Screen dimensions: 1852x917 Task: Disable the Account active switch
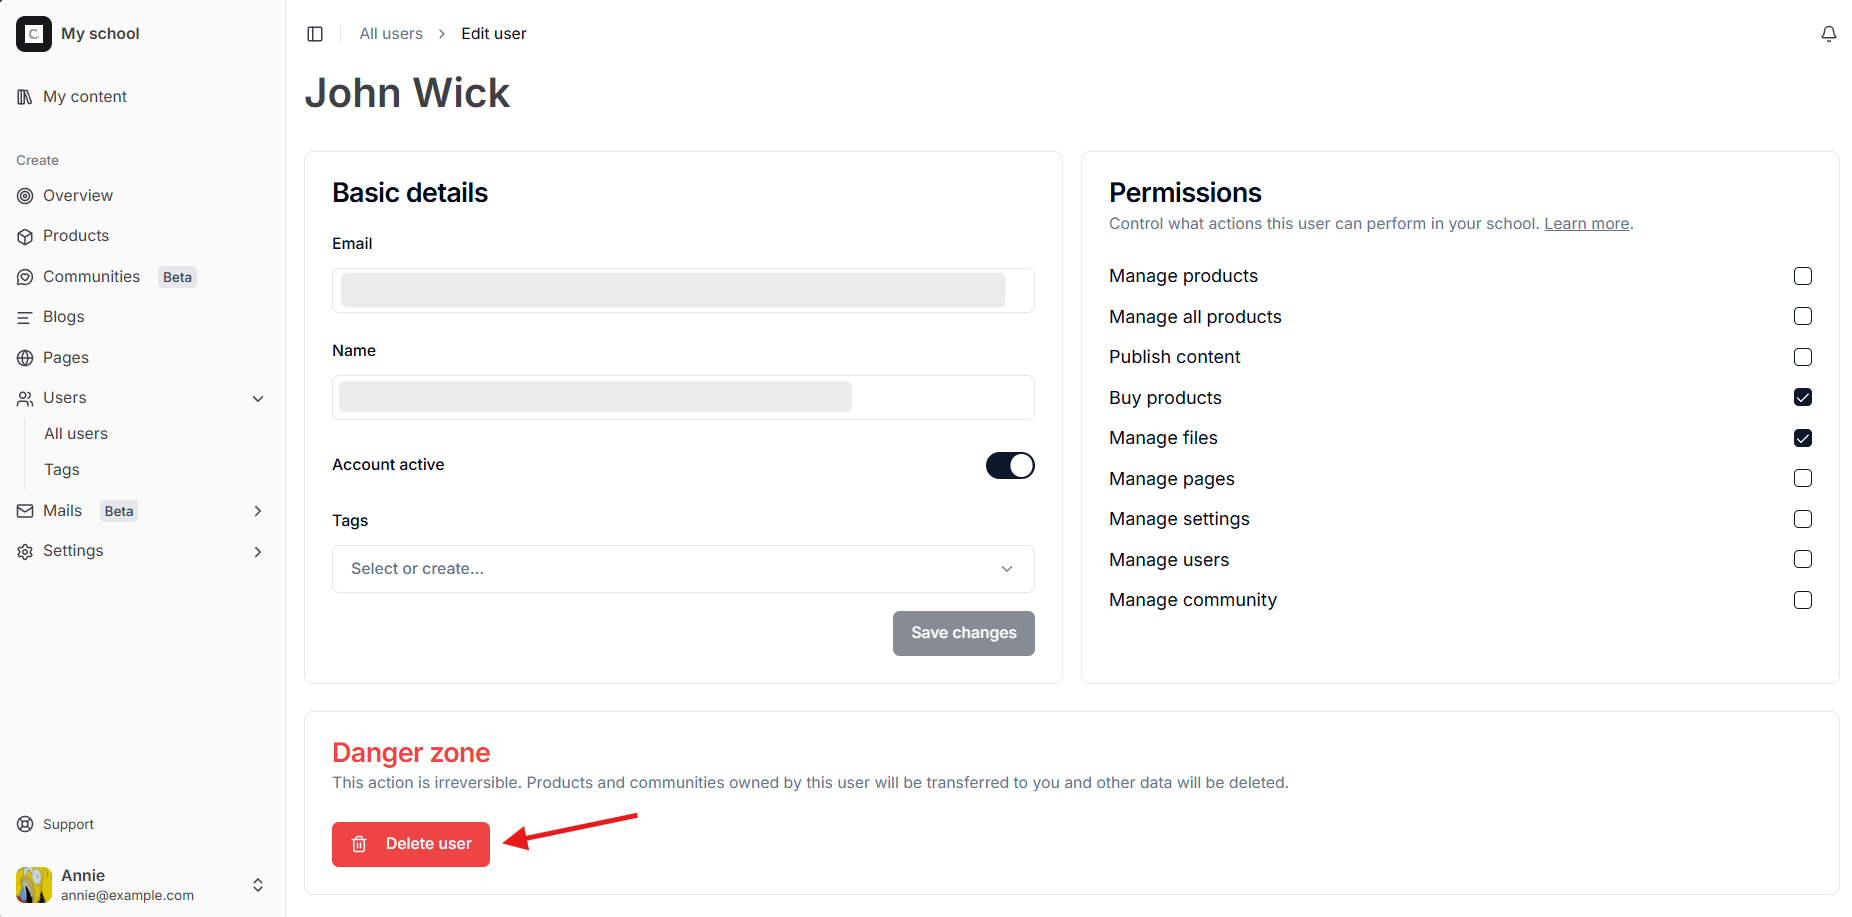pyautogui.click(x=1010, y=466)
